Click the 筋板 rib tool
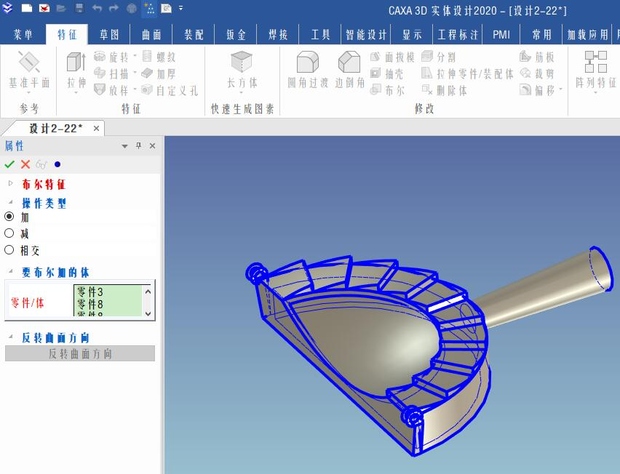This screenshot has width=620, height=474. [x=537, y=57]
